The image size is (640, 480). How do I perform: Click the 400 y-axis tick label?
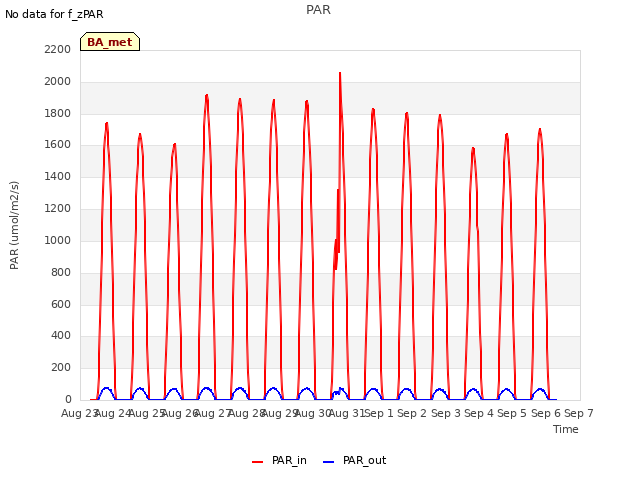[61, 336]
